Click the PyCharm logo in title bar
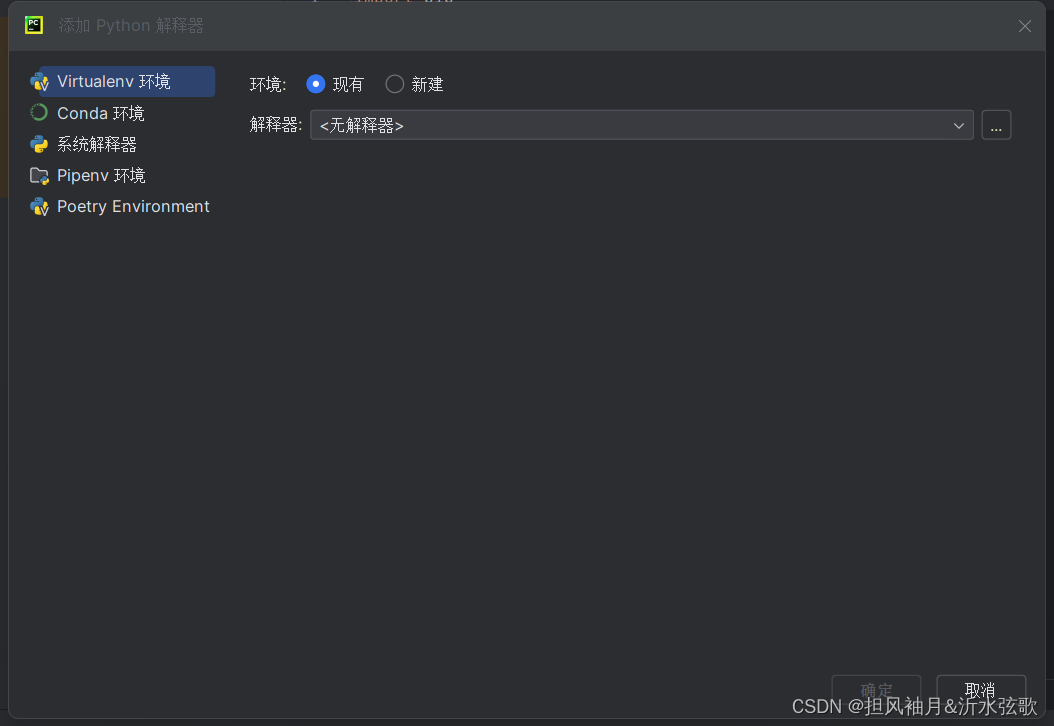Image resolution: width=1054 pixels, height=726 pixels. pyautogui.click(x=34, y=26)
